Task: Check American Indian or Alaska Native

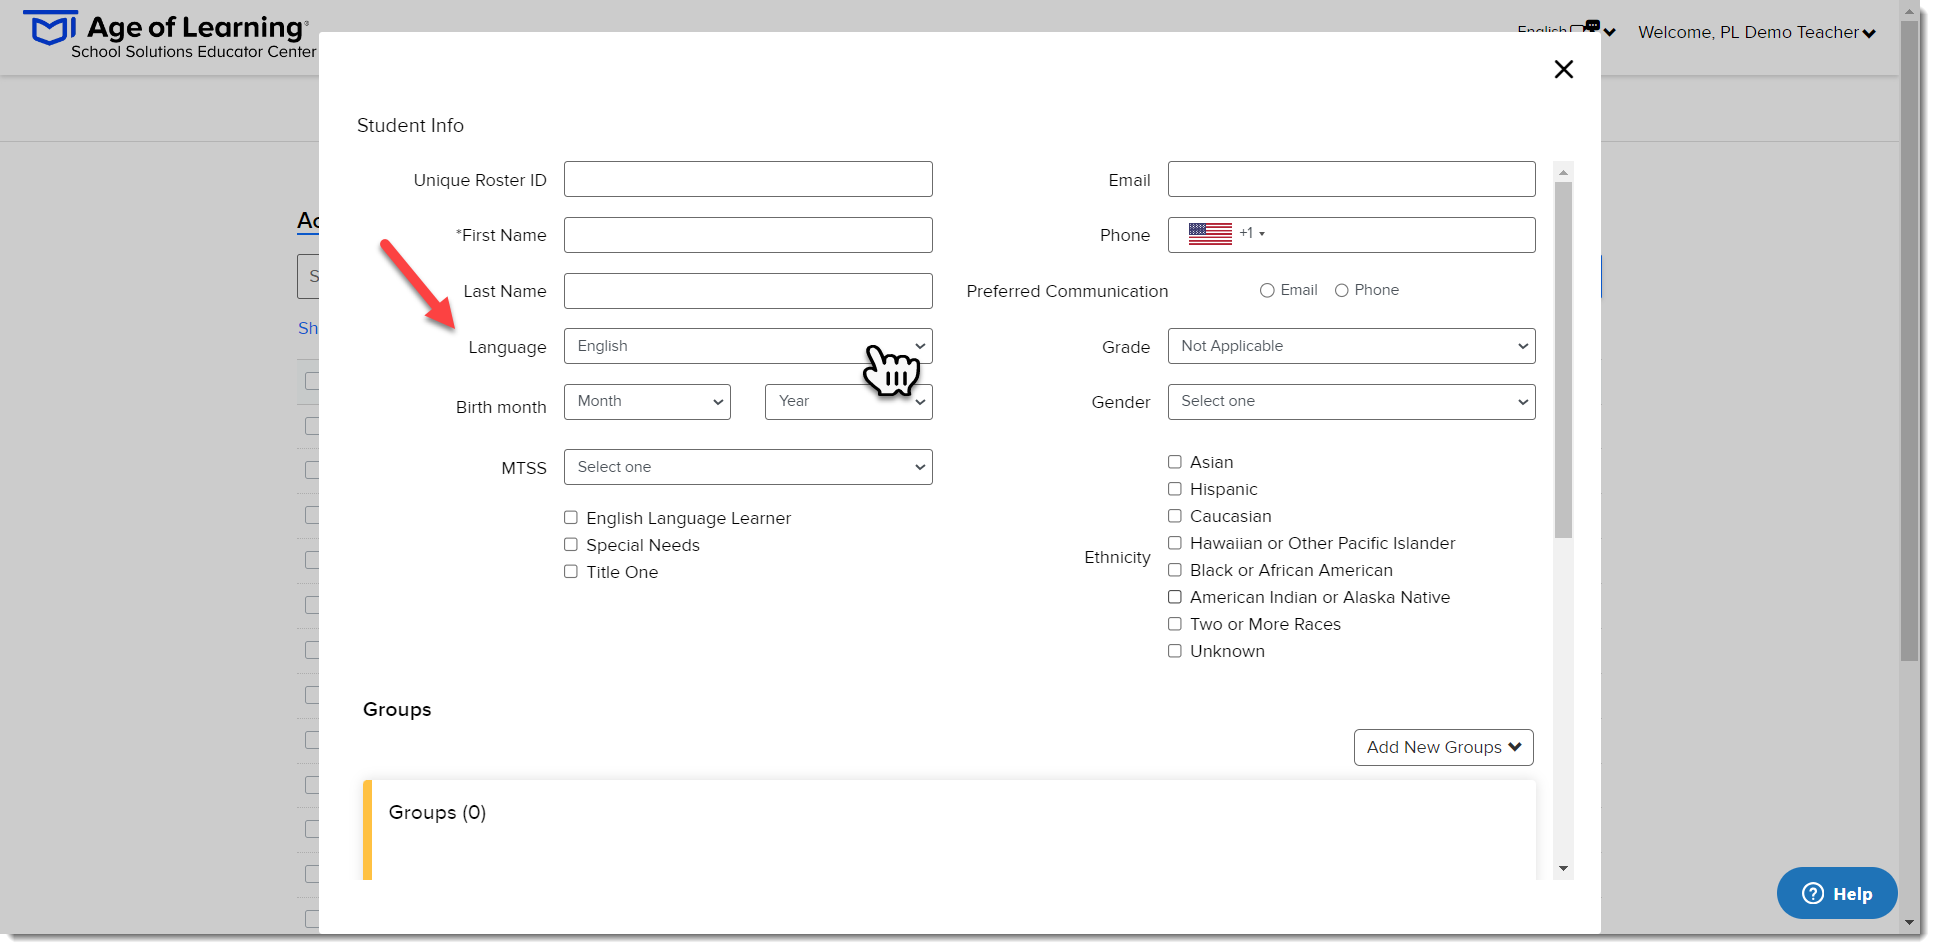Action: (x=1175, y=596)
